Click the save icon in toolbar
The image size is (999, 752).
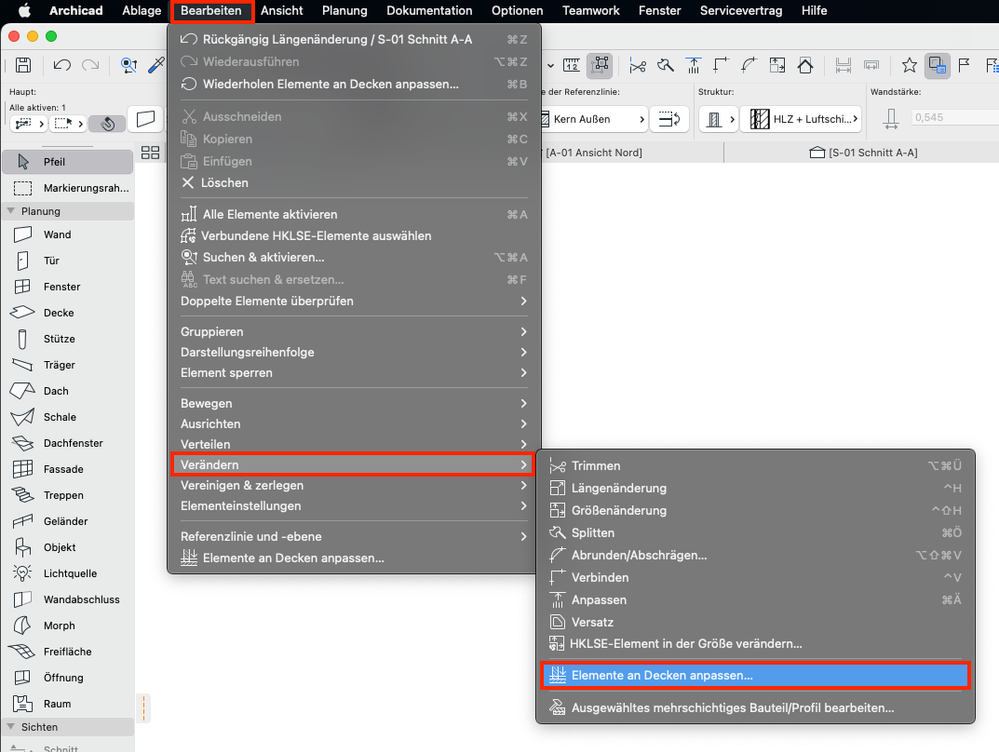(24, 65)
